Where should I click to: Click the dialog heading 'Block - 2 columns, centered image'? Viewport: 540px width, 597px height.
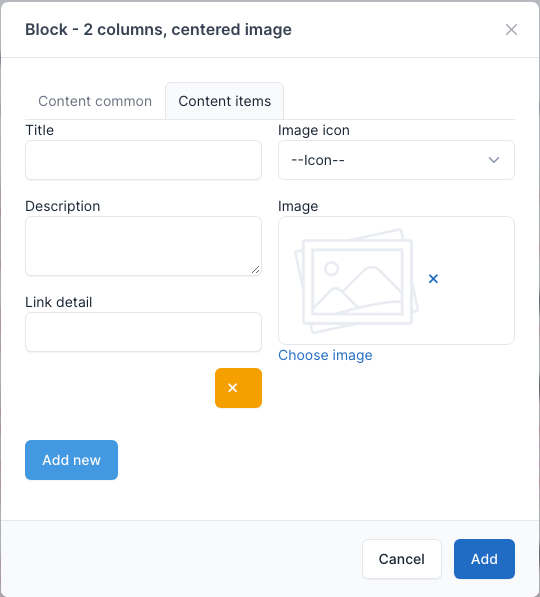click(158, 30)
